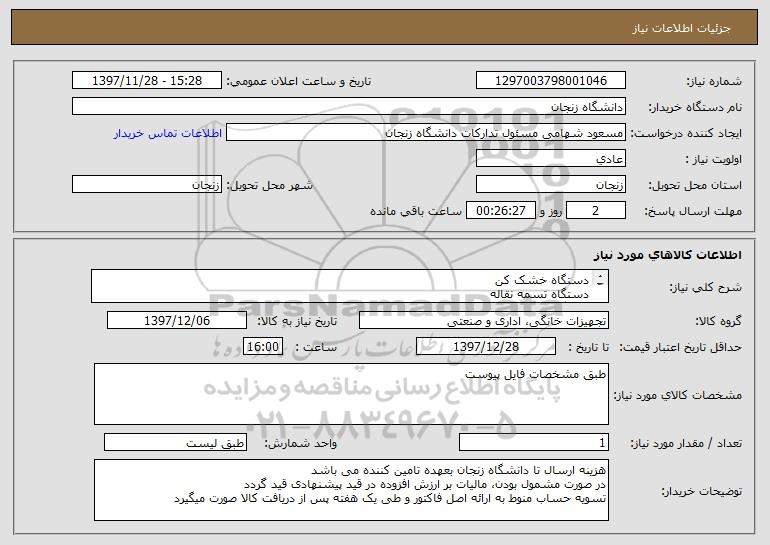Click the time field showing 16:00
This screenshot has width=770, height=545.
263,346
